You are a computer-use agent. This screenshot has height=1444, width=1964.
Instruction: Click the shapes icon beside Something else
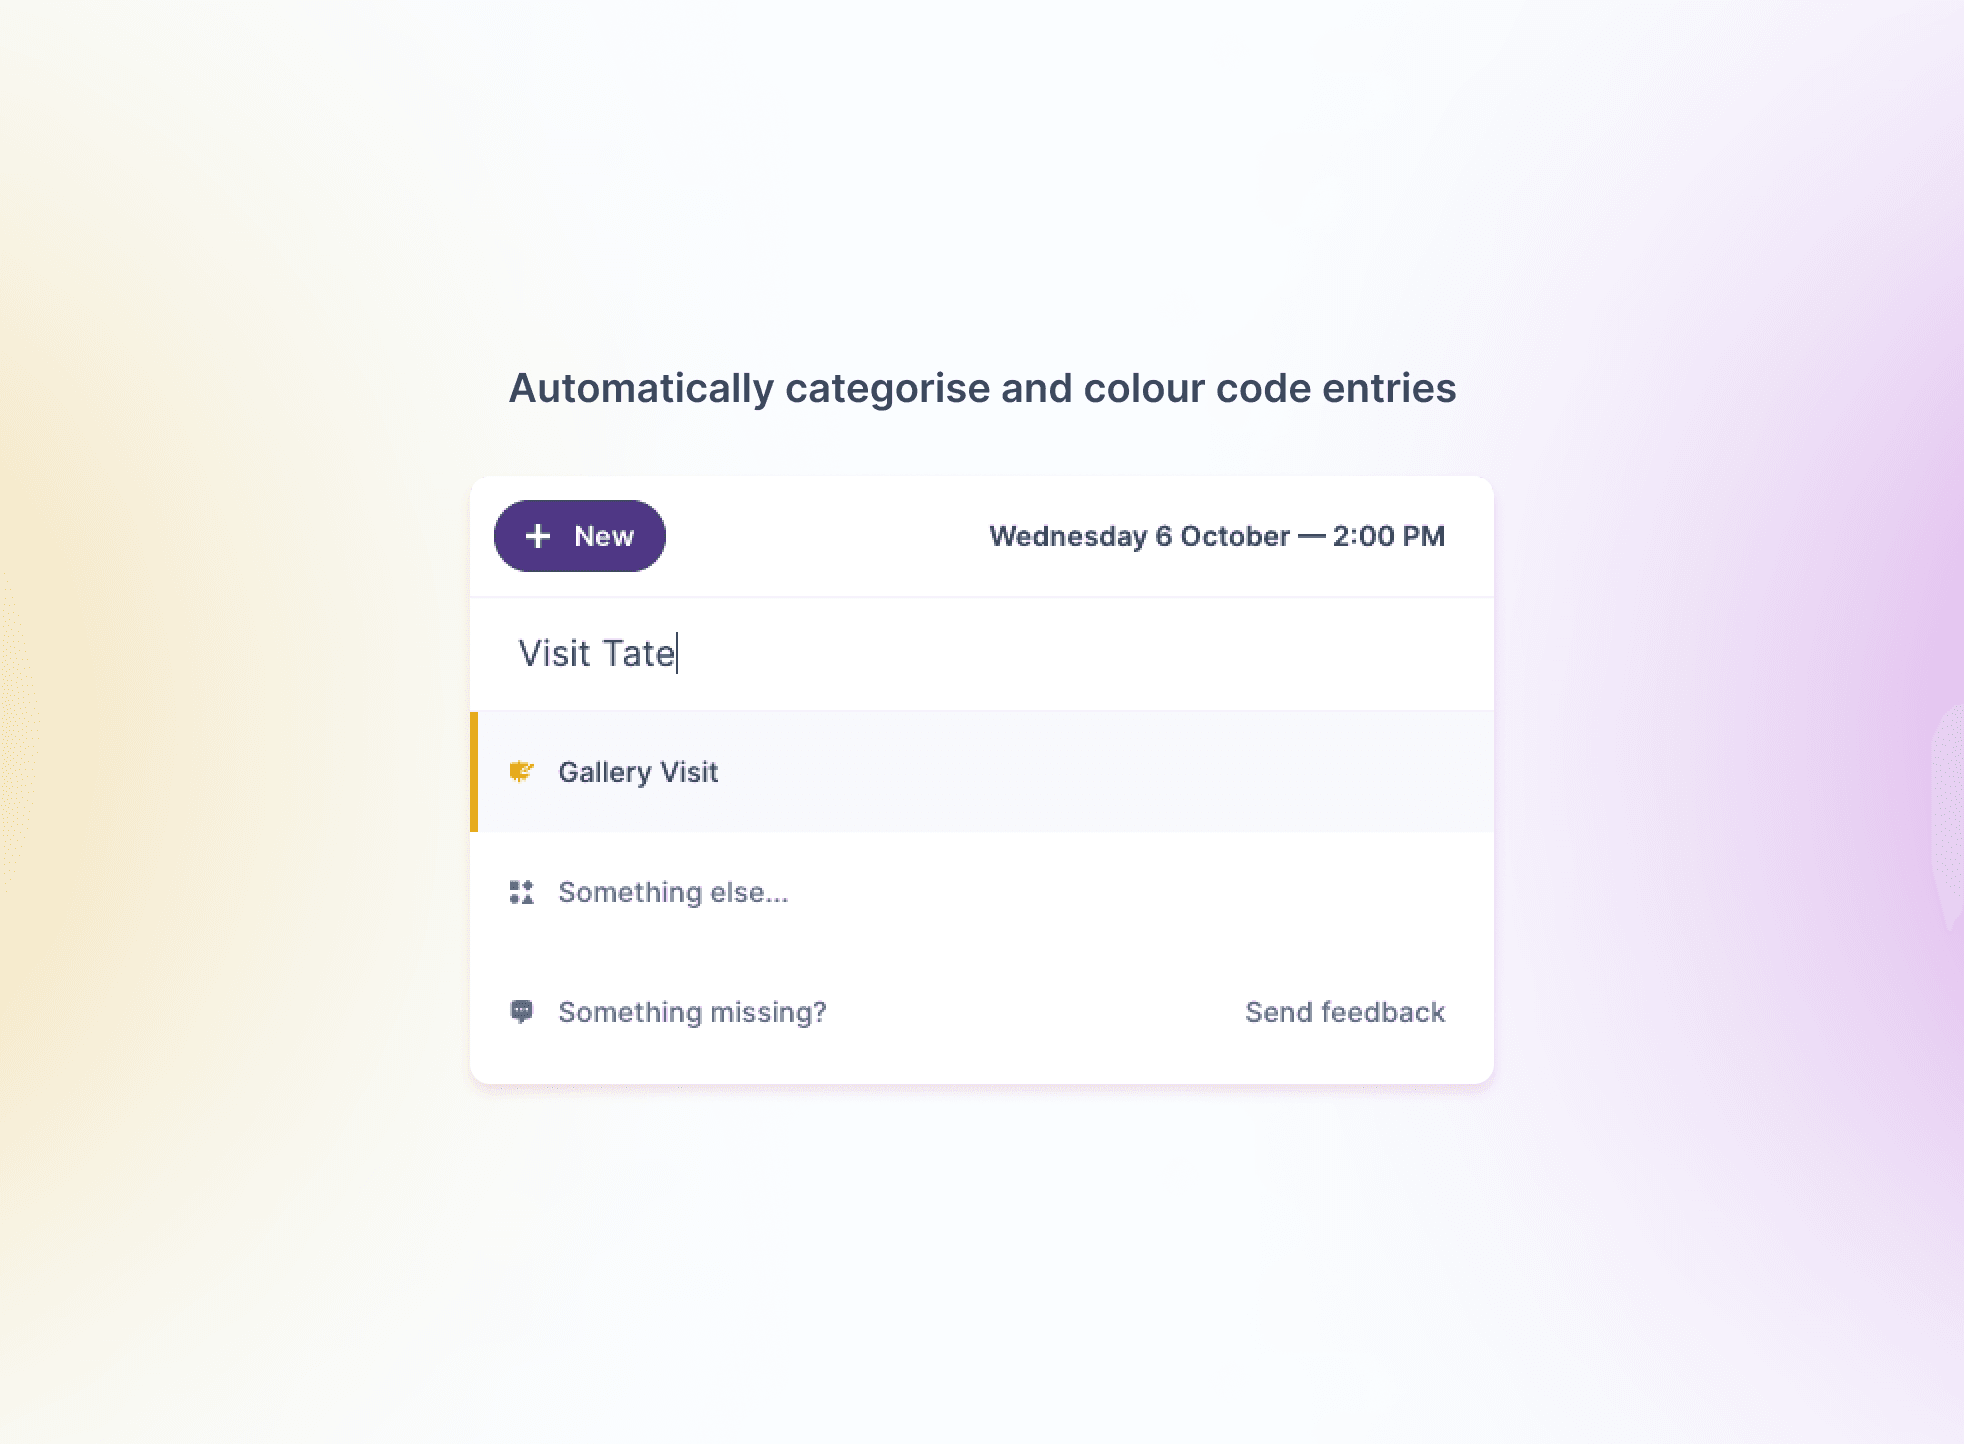click(522, 892)
